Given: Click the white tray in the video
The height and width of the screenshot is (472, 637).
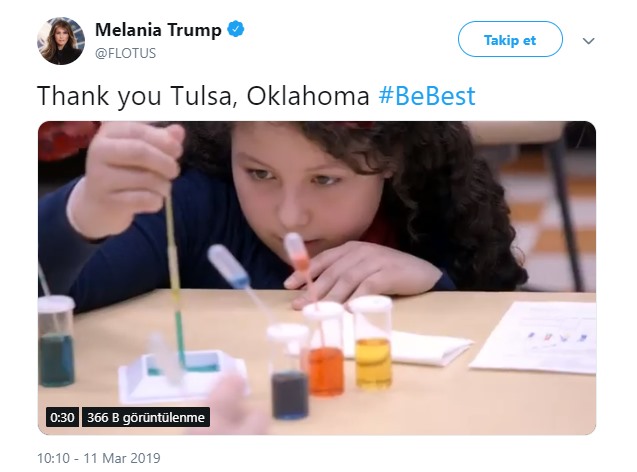Looking at the screenshot, I should point(183,375).
